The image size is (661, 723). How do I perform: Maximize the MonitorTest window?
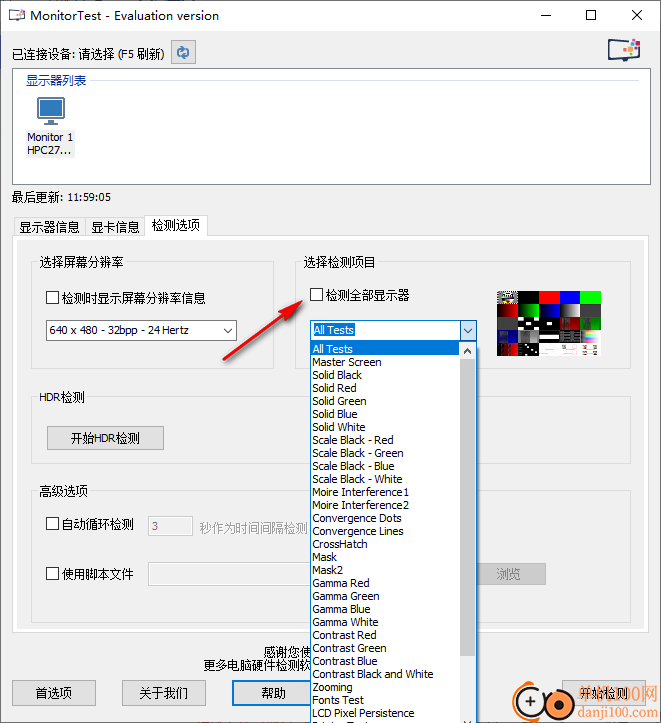(x=591, y=15)
